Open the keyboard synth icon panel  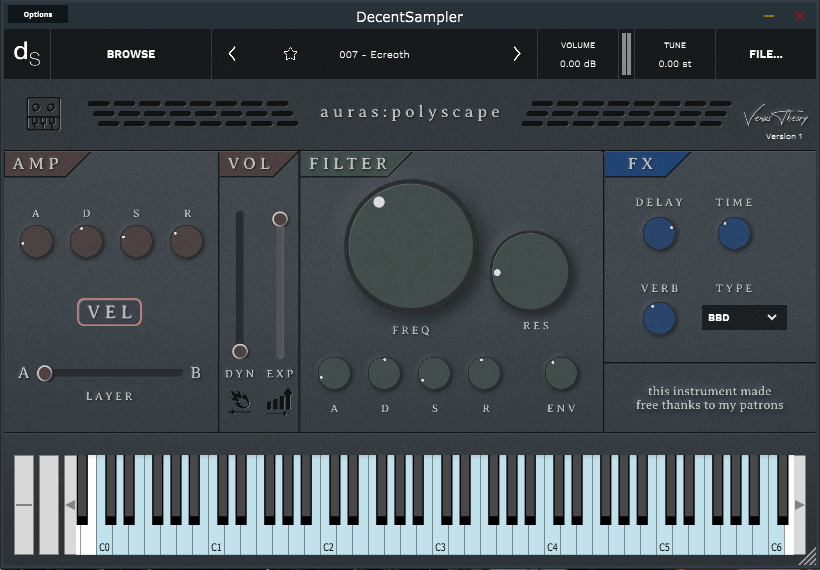click(x=43, y=113)
